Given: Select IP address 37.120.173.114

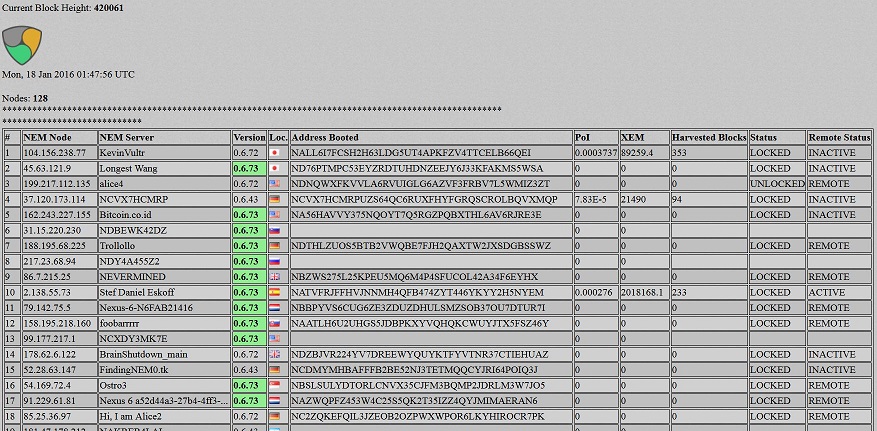Looking at the screenshot, I should (x=55, y=200).
